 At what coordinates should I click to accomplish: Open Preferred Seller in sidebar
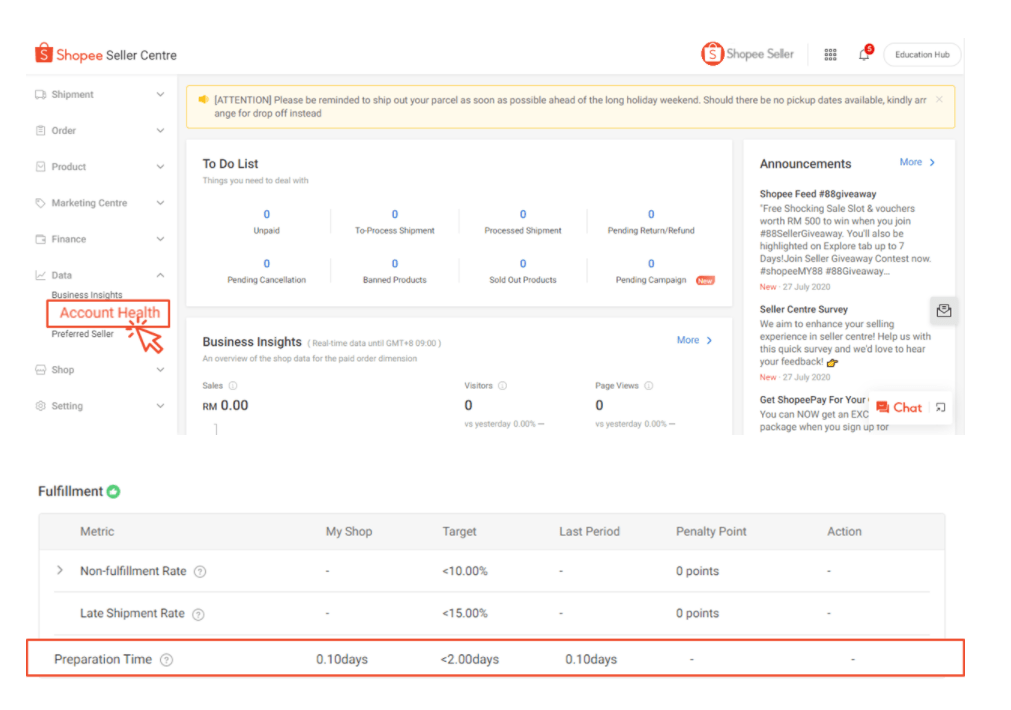82,333
